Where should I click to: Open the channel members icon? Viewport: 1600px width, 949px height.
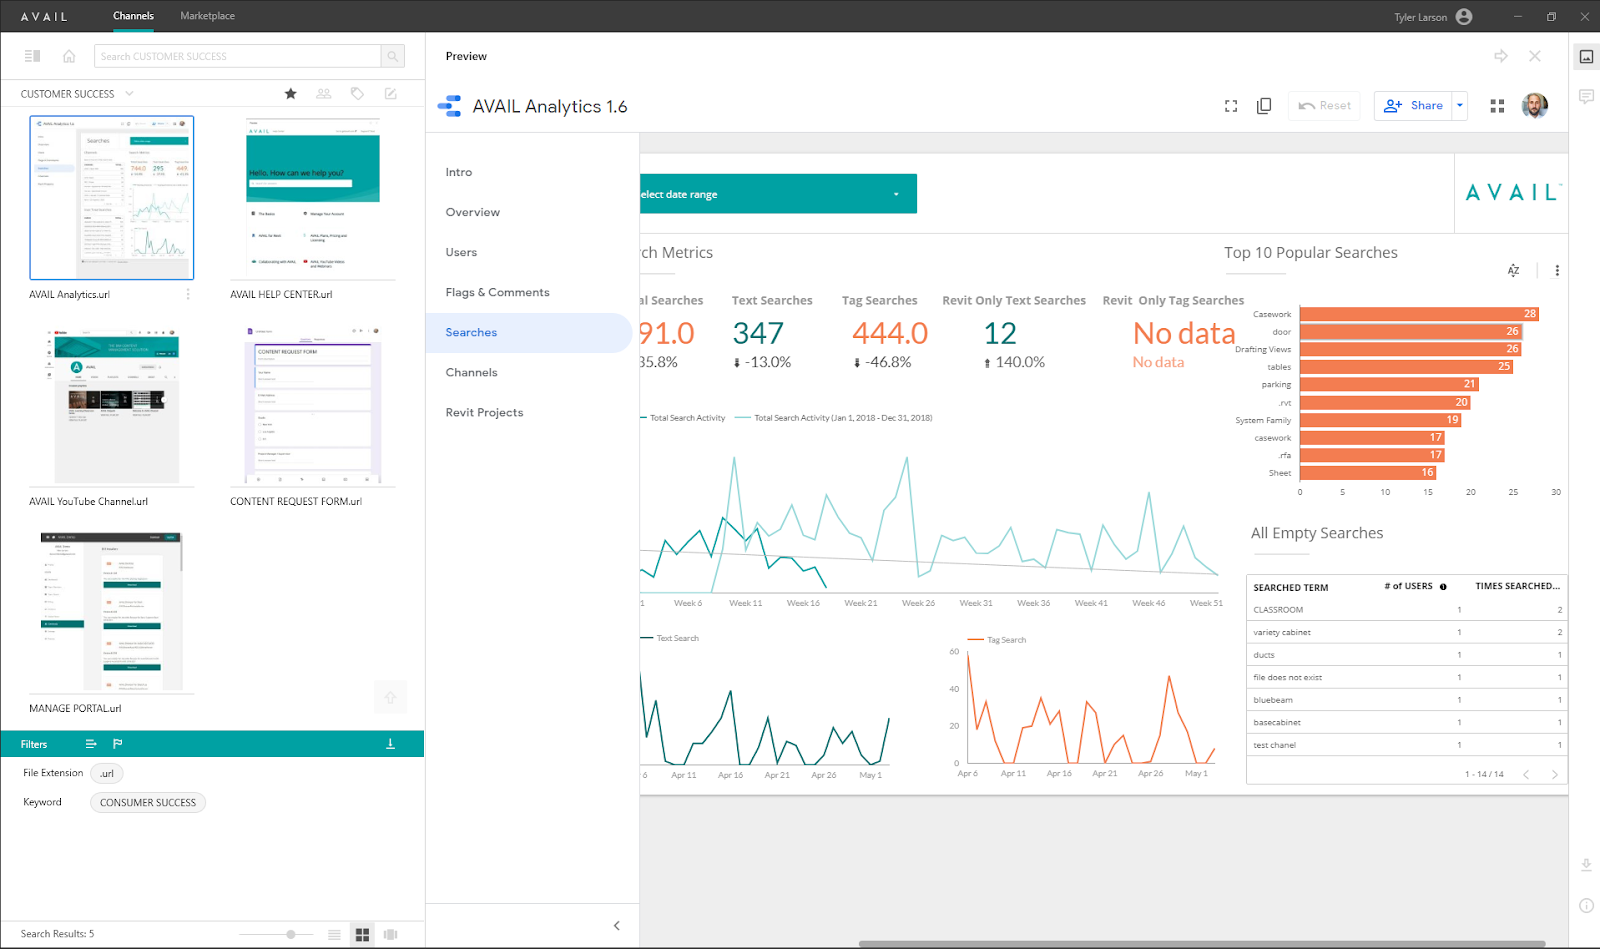click(324, 94)
